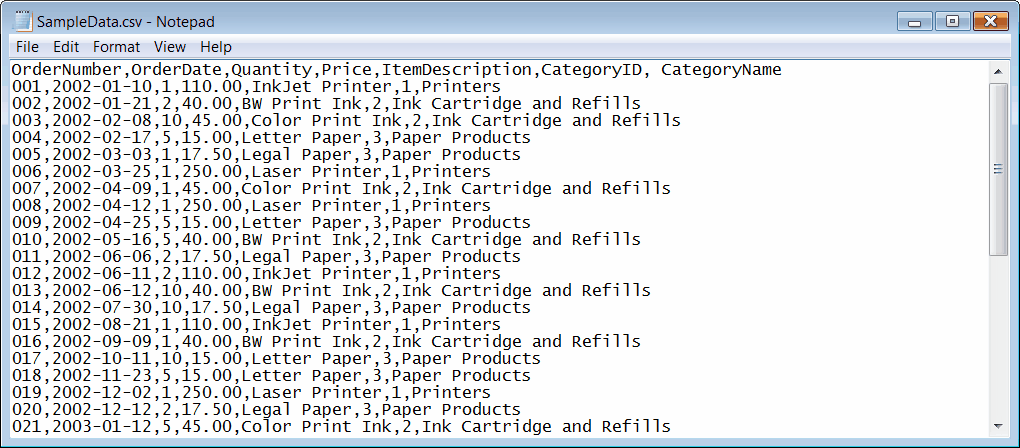Image resolution: width=1020 pixels, height=448 pixels.
Task: Click the vertical scrollbar thumb
Action: pyautogui.click(x=998, y=169)
